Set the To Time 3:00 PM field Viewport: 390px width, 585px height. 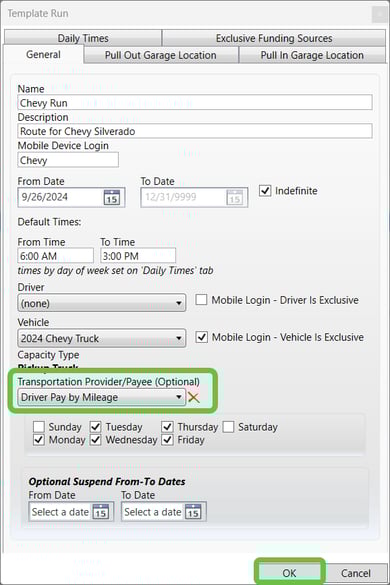click(x=138, y=256)
